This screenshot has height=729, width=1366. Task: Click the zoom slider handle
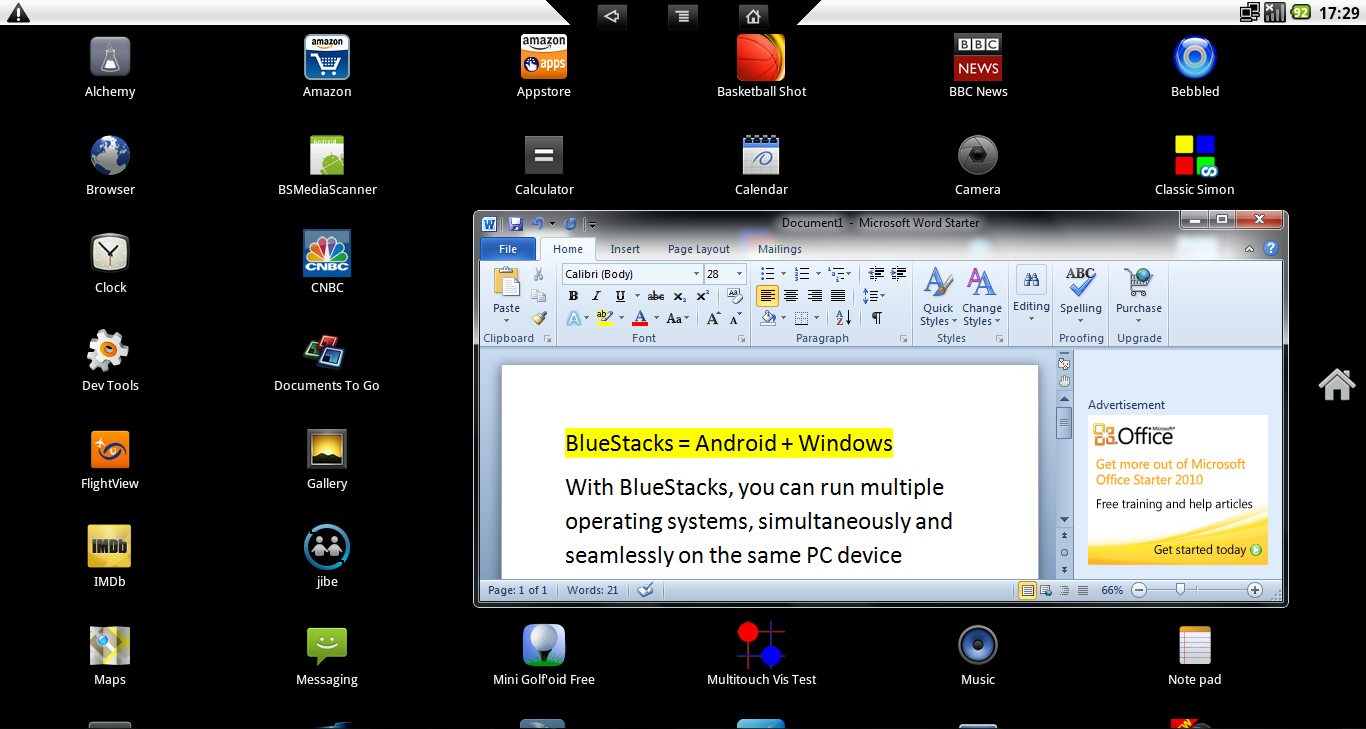[x=1180, y=590]
